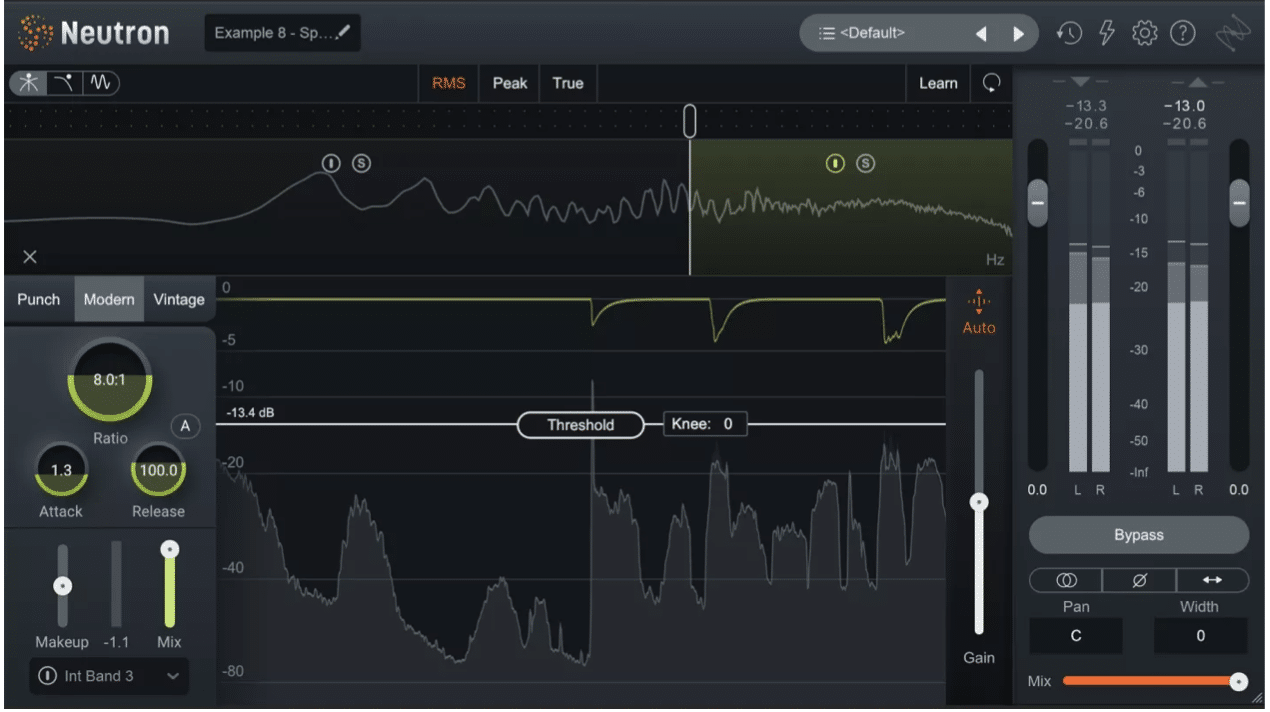This screenshot has height=712, width=1270.
Task: Open the Int Band 3 sidechain dropdown
Action: click(109, 676)
